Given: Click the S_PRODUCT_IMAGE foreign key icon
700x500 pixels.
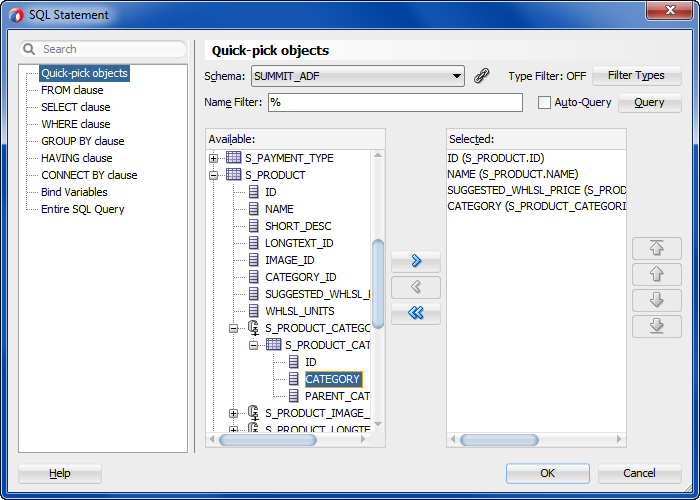Looking at the screenshot, I should click(x=253, y=413).
